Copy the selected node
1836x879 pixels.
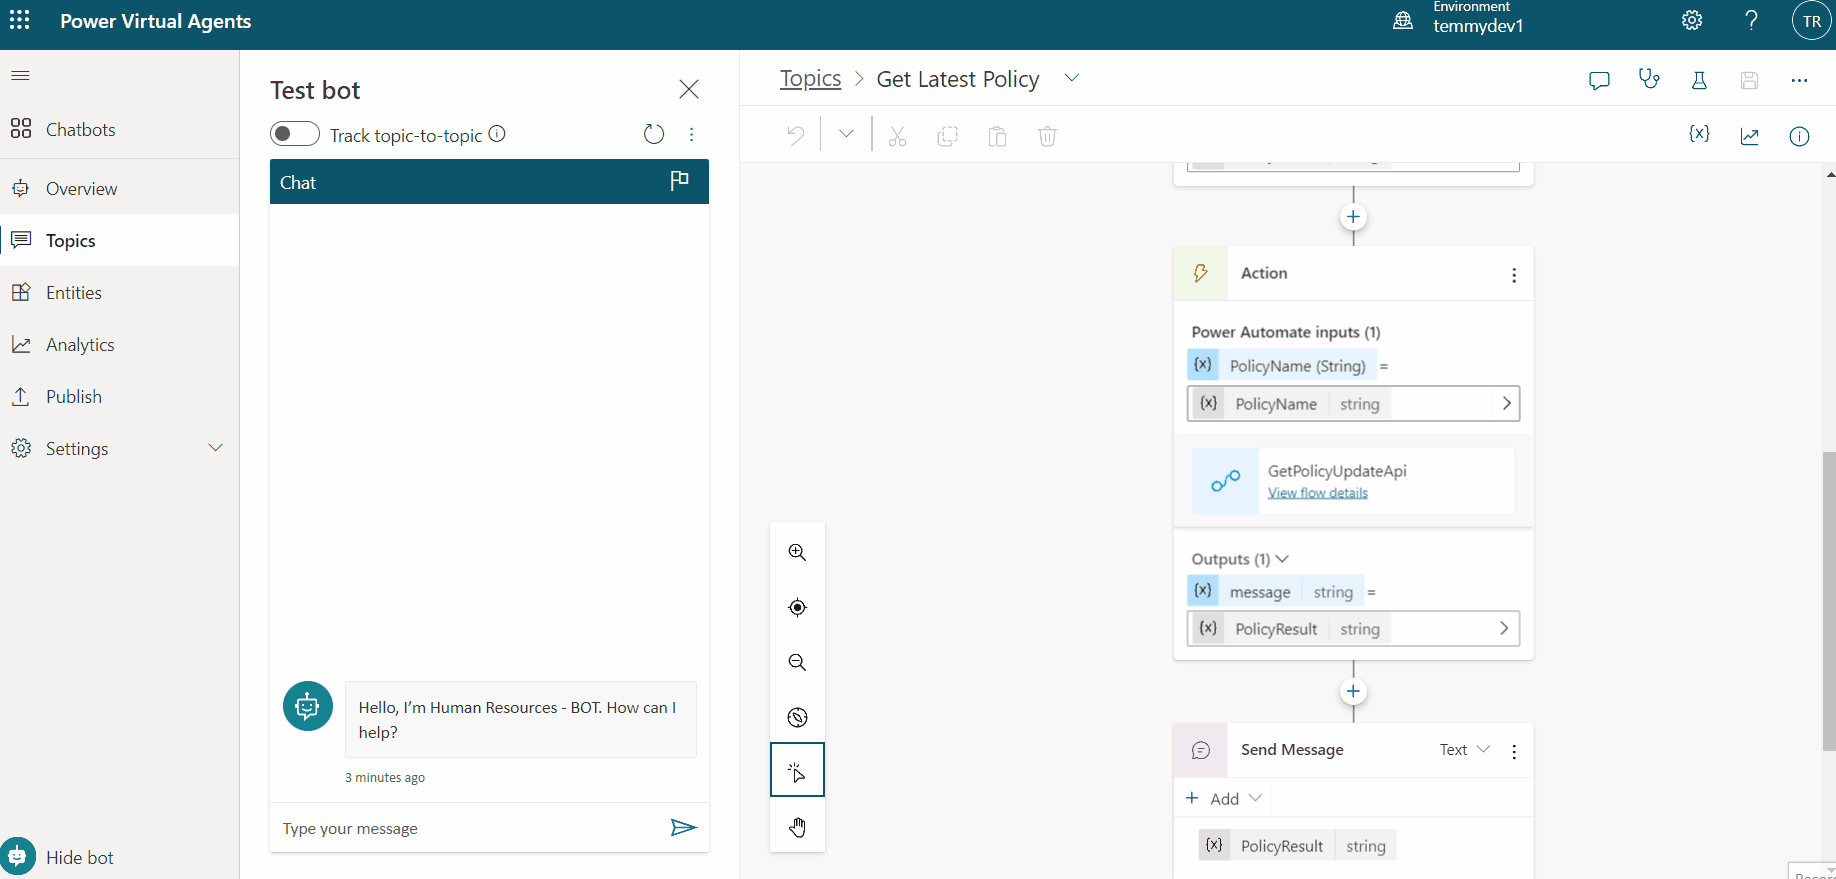(x=948, y=136)
